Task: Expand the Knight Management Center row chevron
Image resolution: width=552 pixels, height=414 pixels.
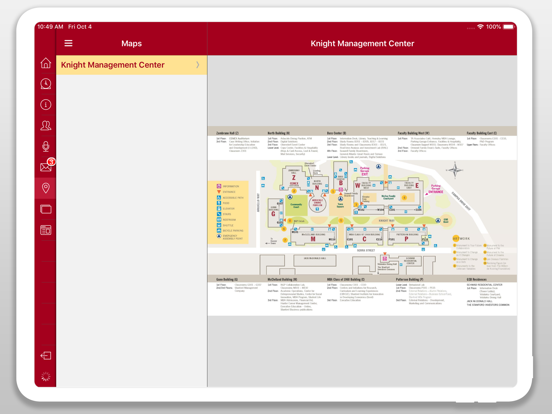Action: 198,65
